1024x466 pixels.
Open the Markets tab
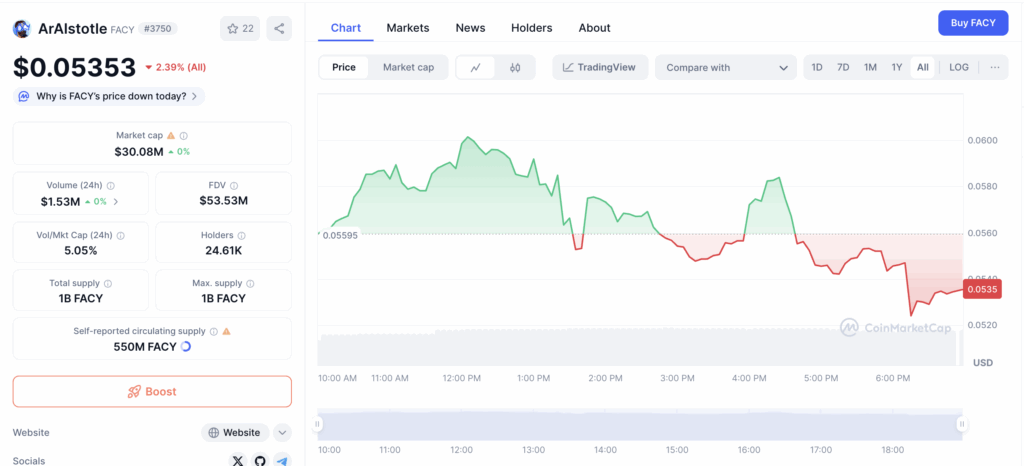point(407,28)
